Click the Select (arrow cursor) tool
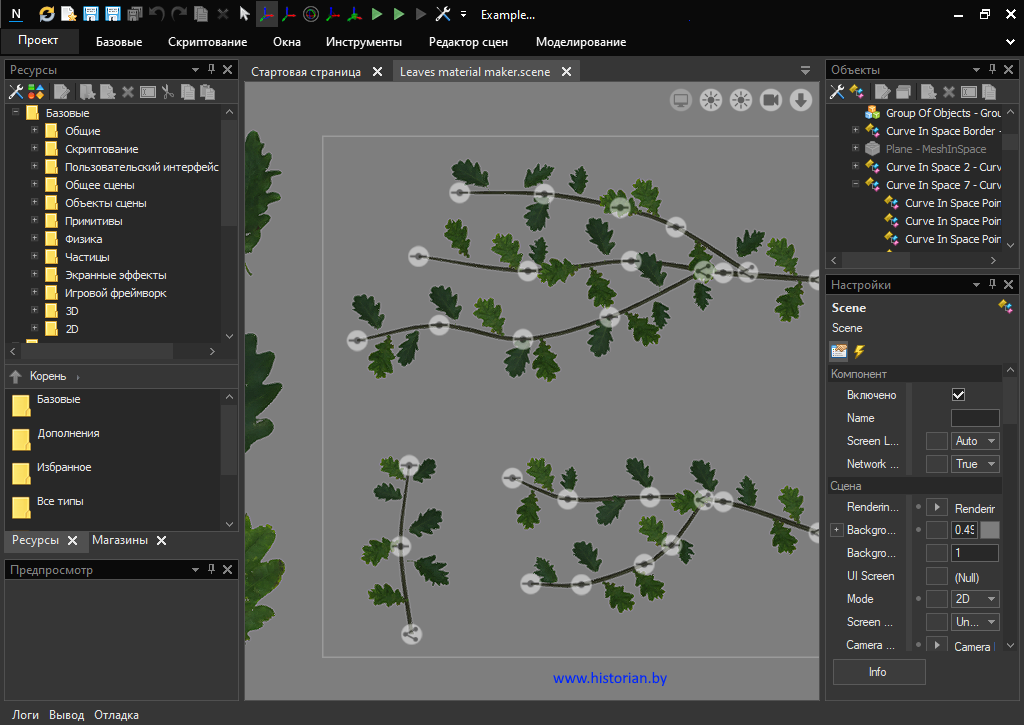The image size is (1024, 725). (244, 15)
